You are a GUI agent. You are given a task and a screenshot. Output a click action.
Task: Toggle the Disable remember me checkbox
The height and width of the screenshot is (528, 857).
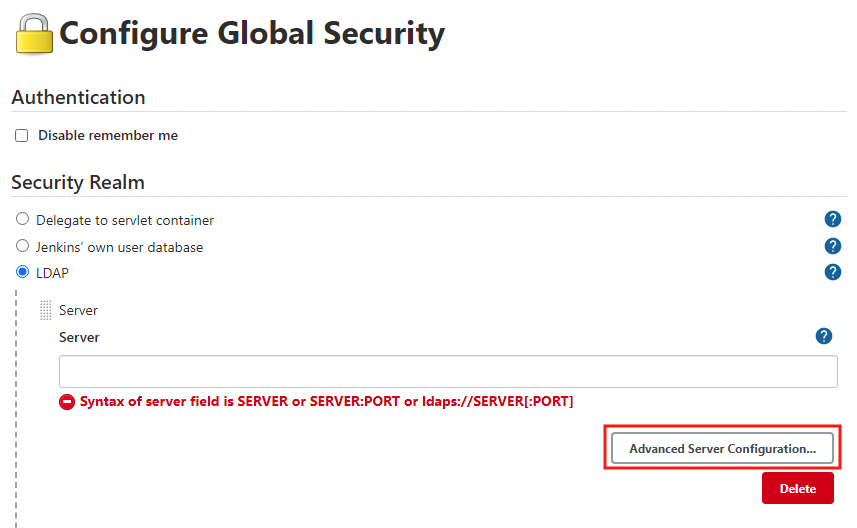pos(21,136)
